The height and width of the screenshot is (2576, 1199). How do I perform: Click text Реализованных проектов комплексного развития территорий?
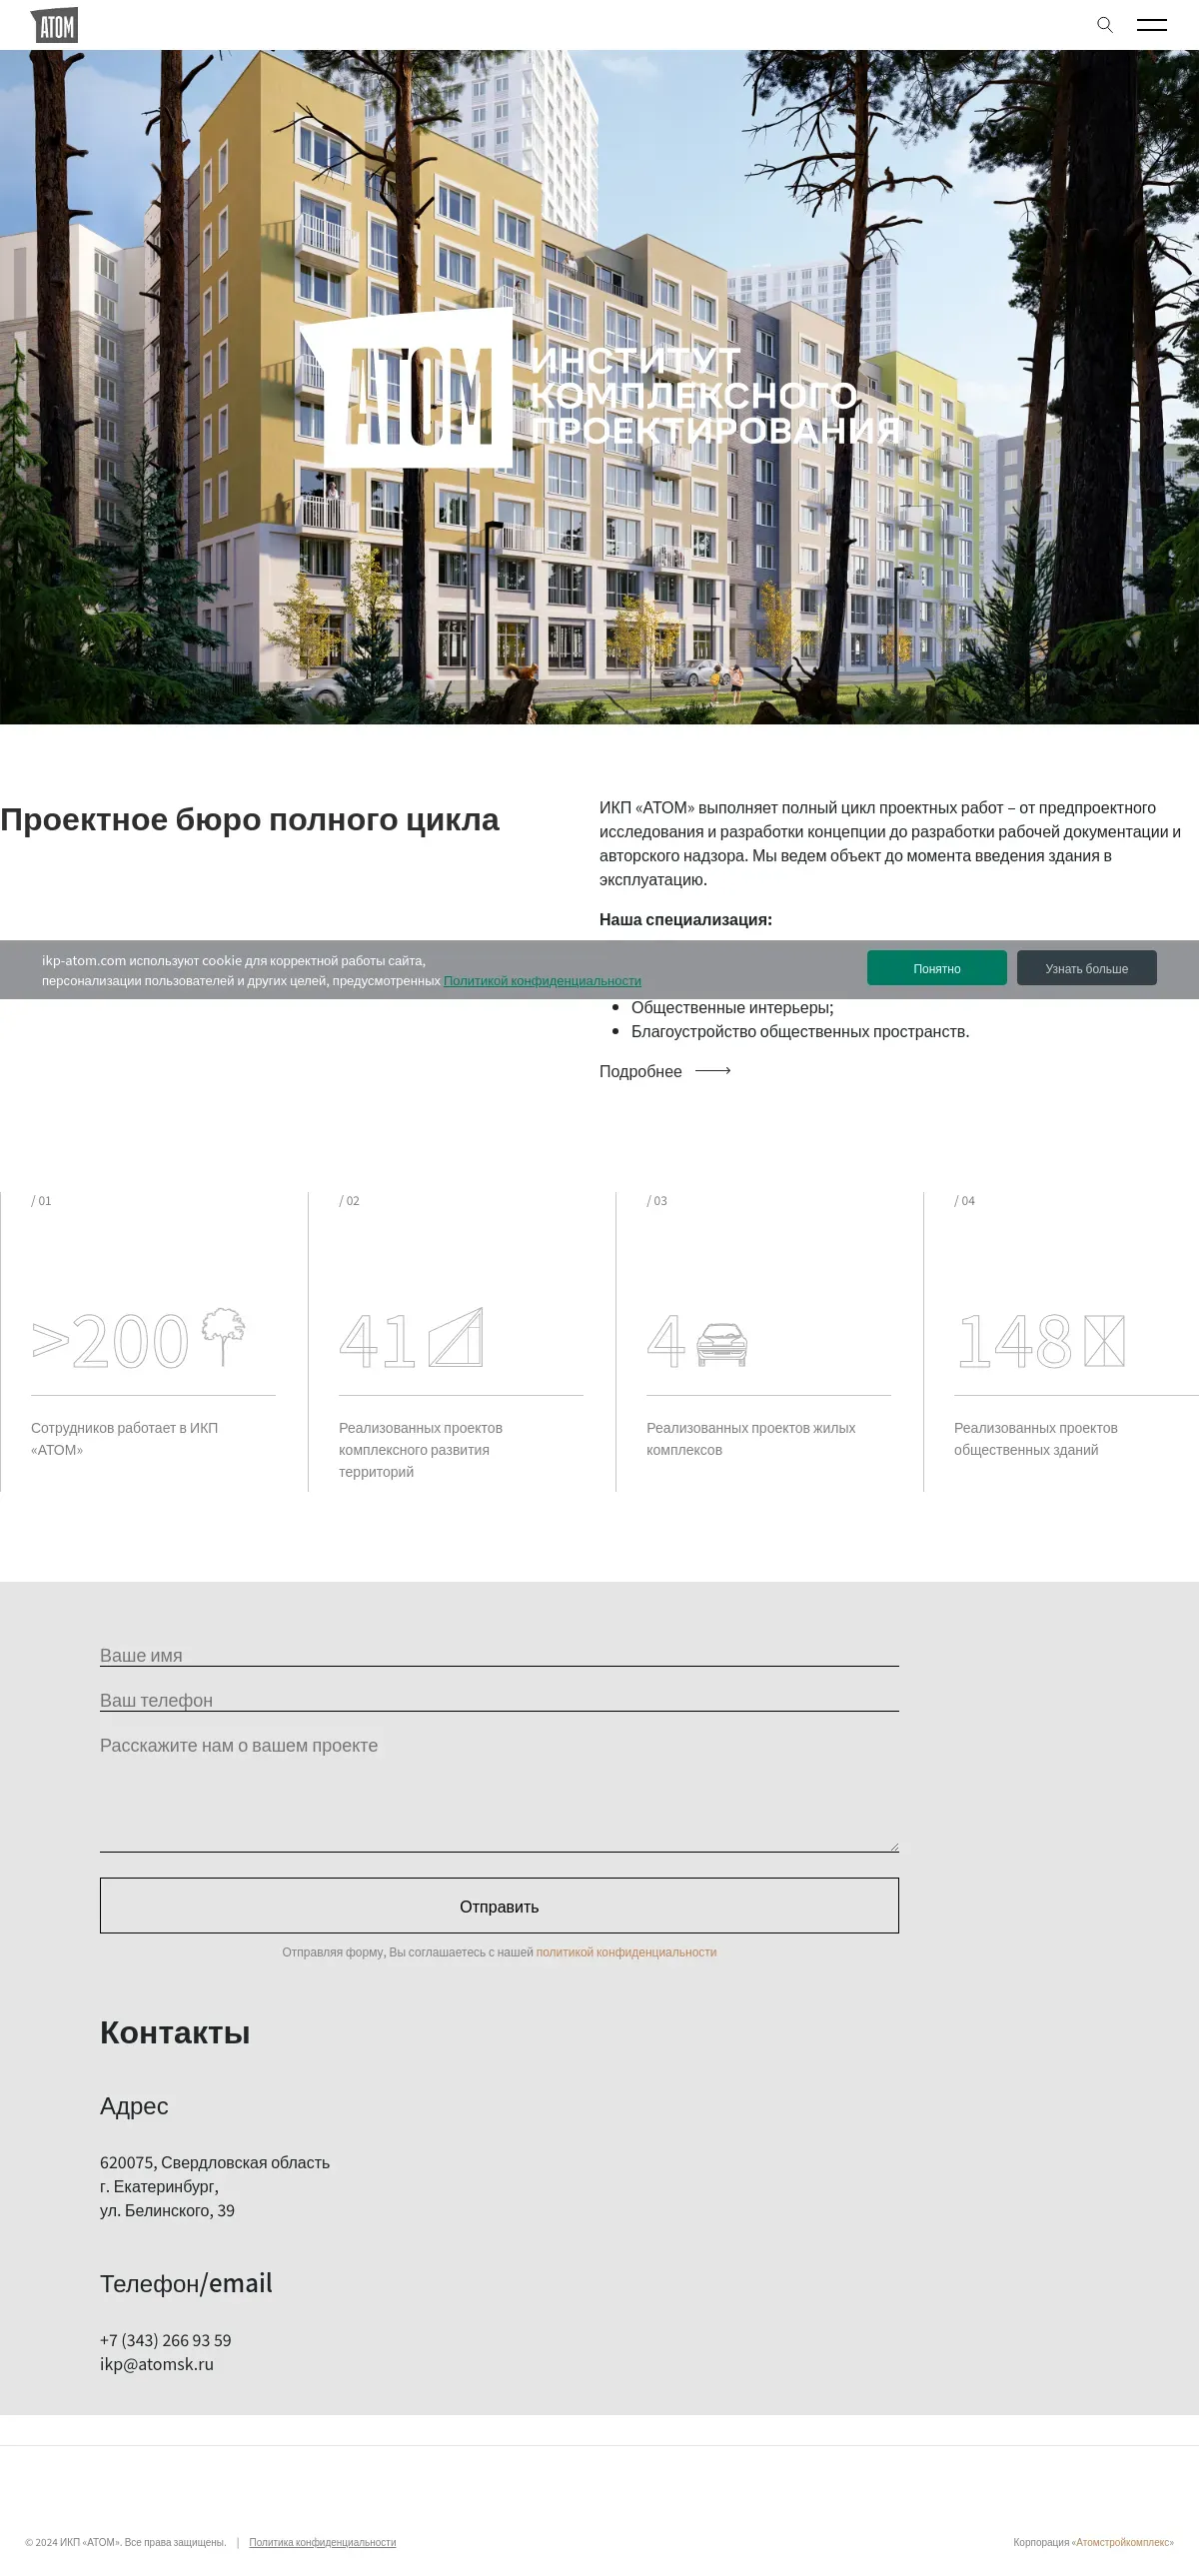coord(420,1450)
